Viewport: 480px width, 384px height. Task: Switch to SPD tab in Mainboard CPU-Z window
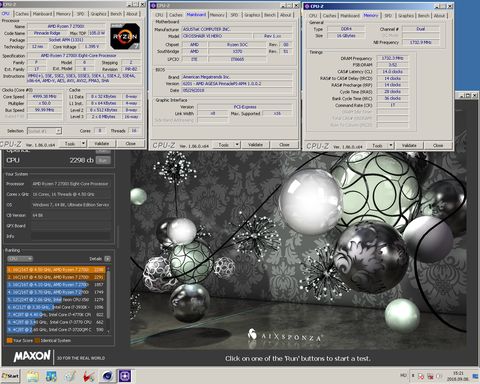click(234, 15)
